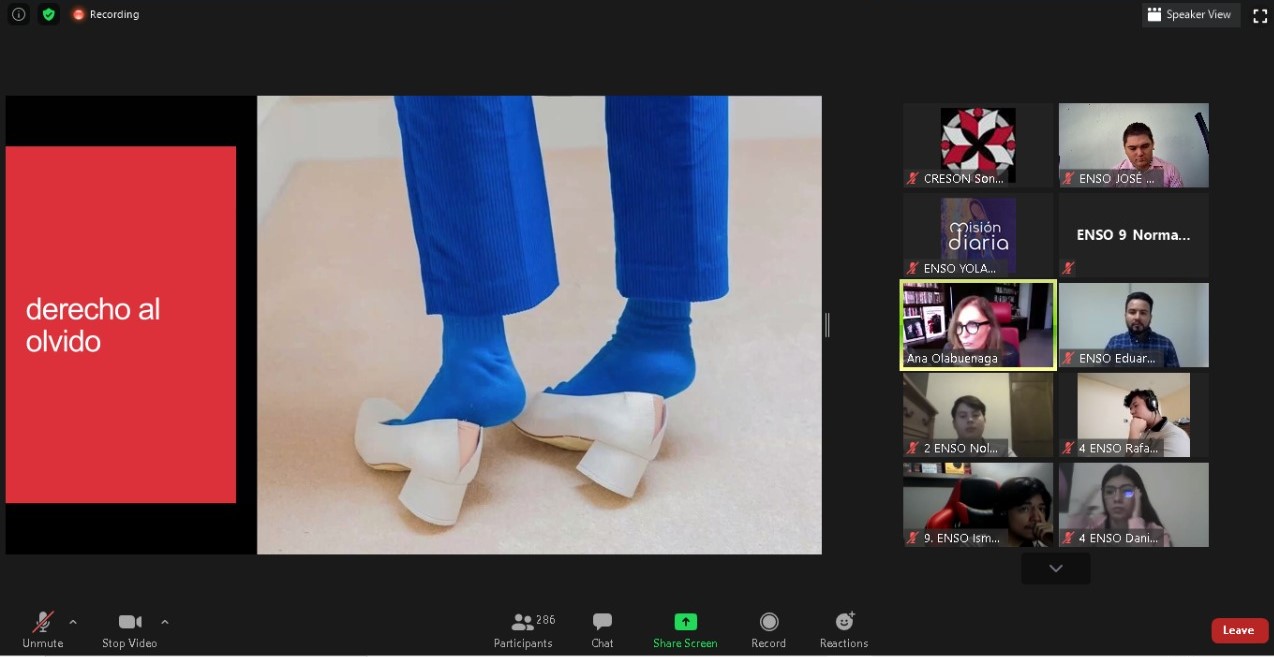Open the Reactions menu

coord(844,629)
